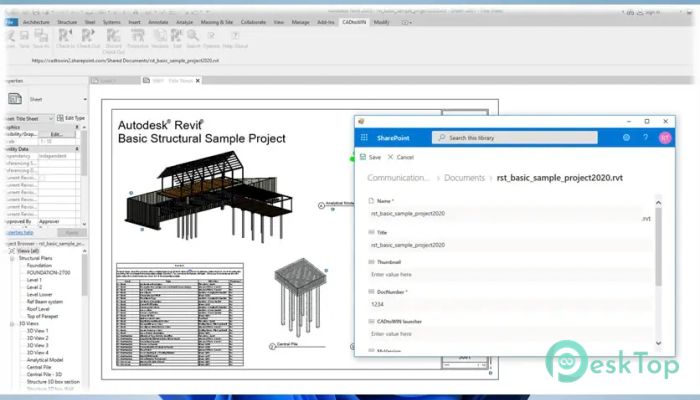
Task: Click the Check Out ribbon icon
Action: pos(88,35)
